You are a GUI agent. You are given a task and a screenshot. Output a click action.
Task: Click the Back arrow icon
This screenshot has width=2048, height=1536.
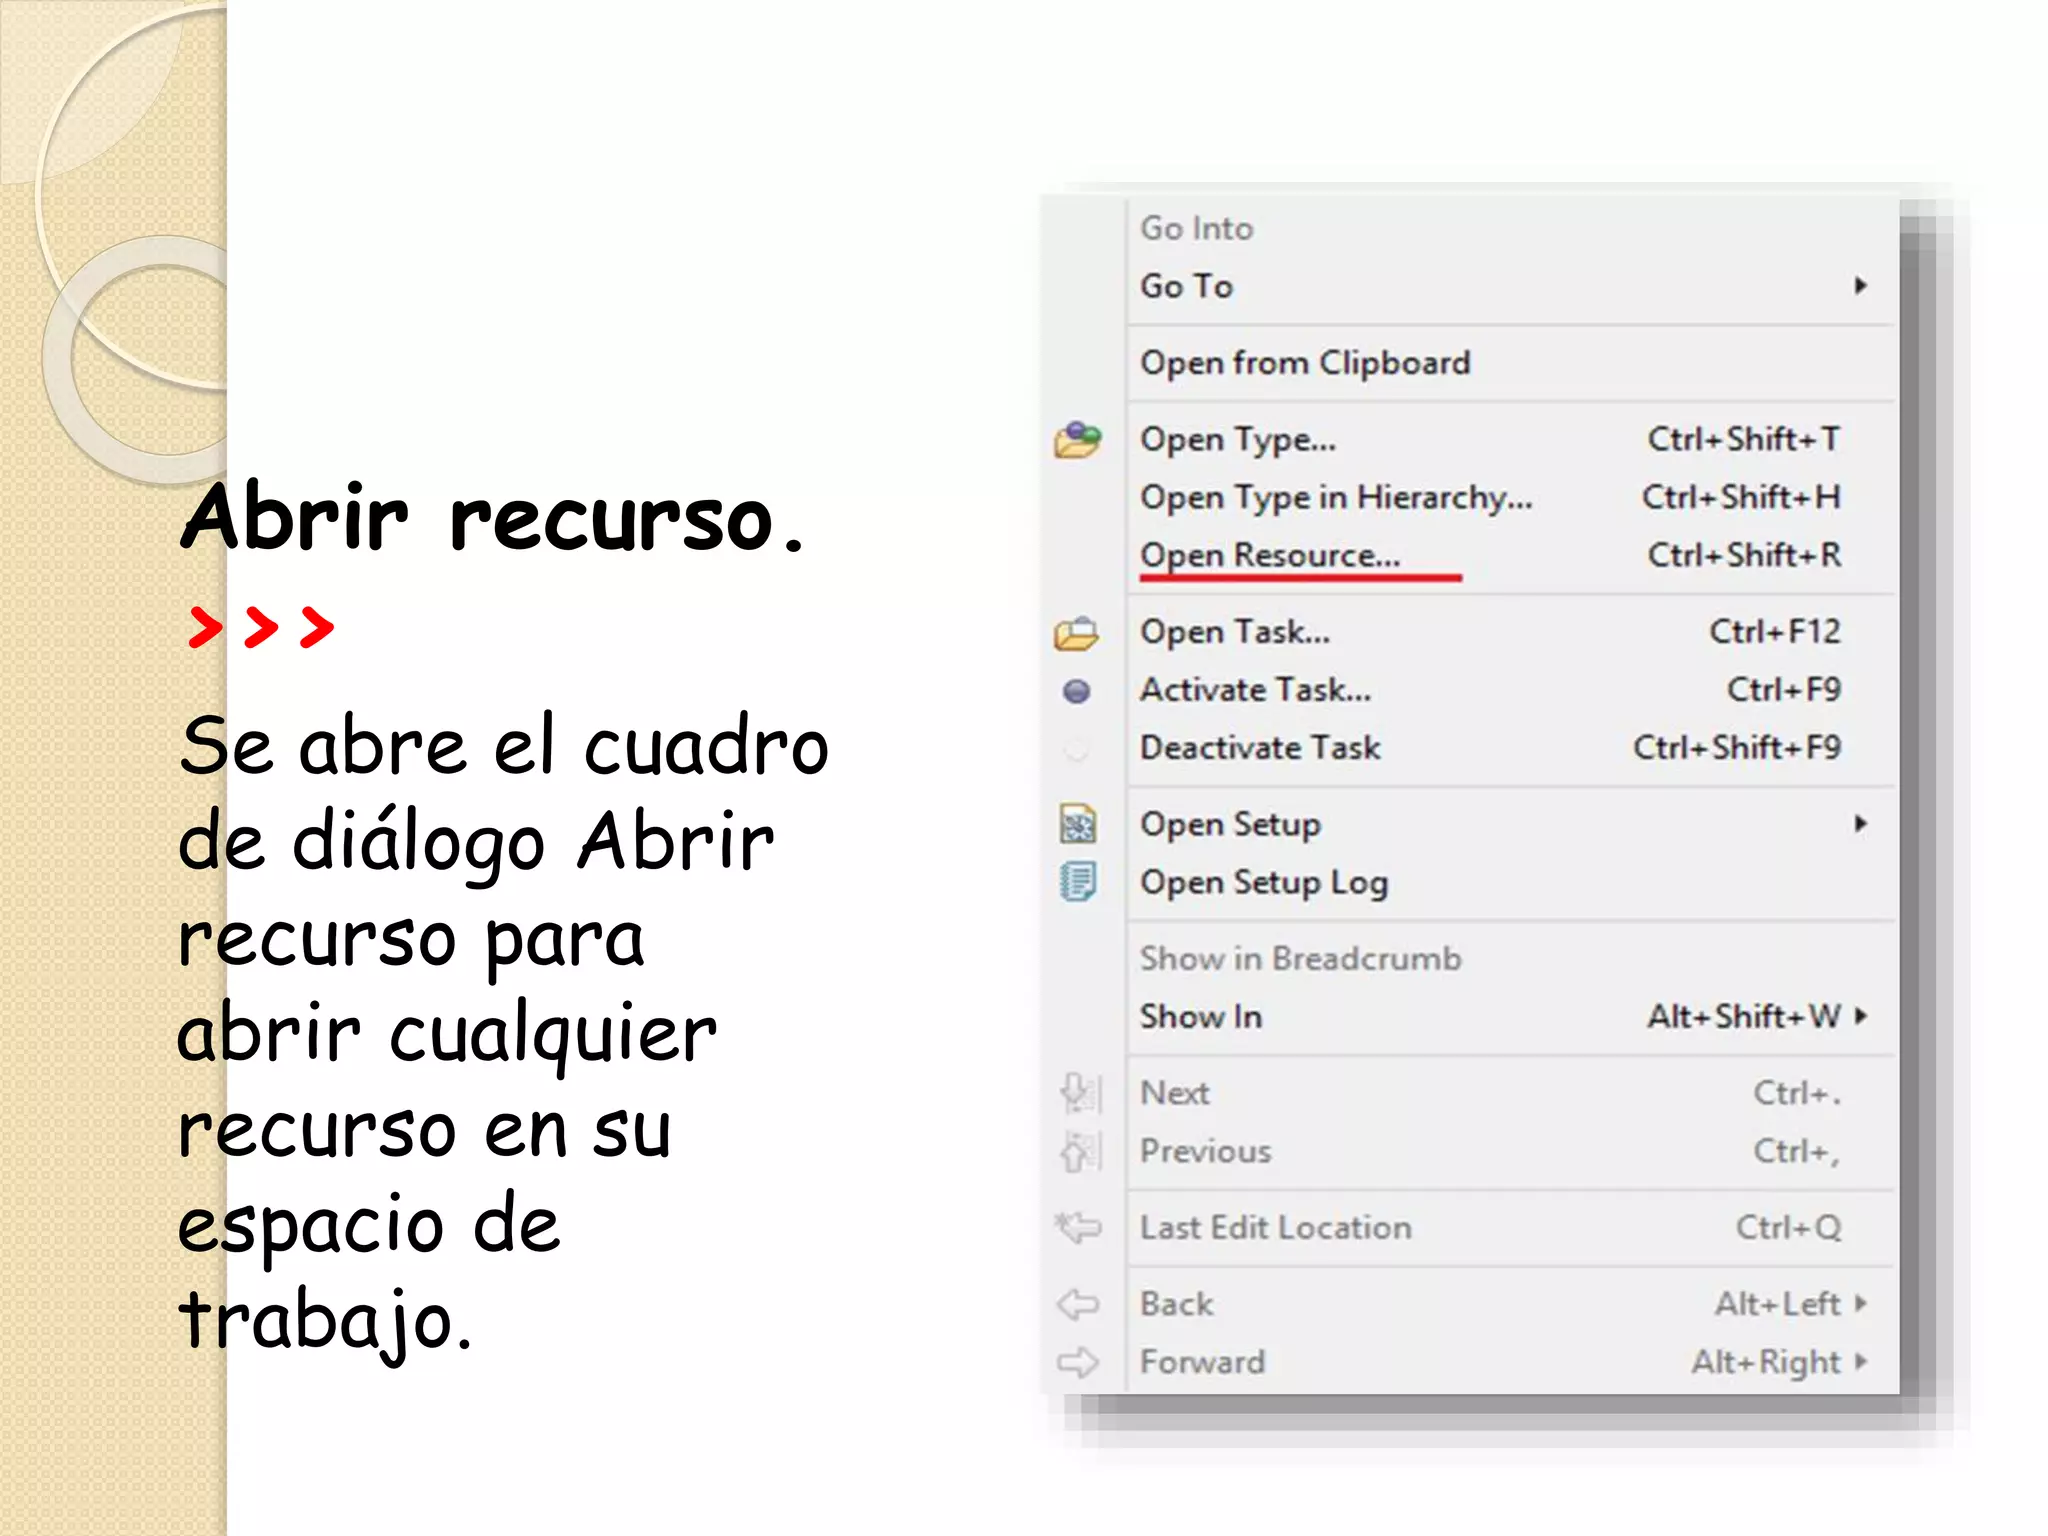coord(1078,1304)
